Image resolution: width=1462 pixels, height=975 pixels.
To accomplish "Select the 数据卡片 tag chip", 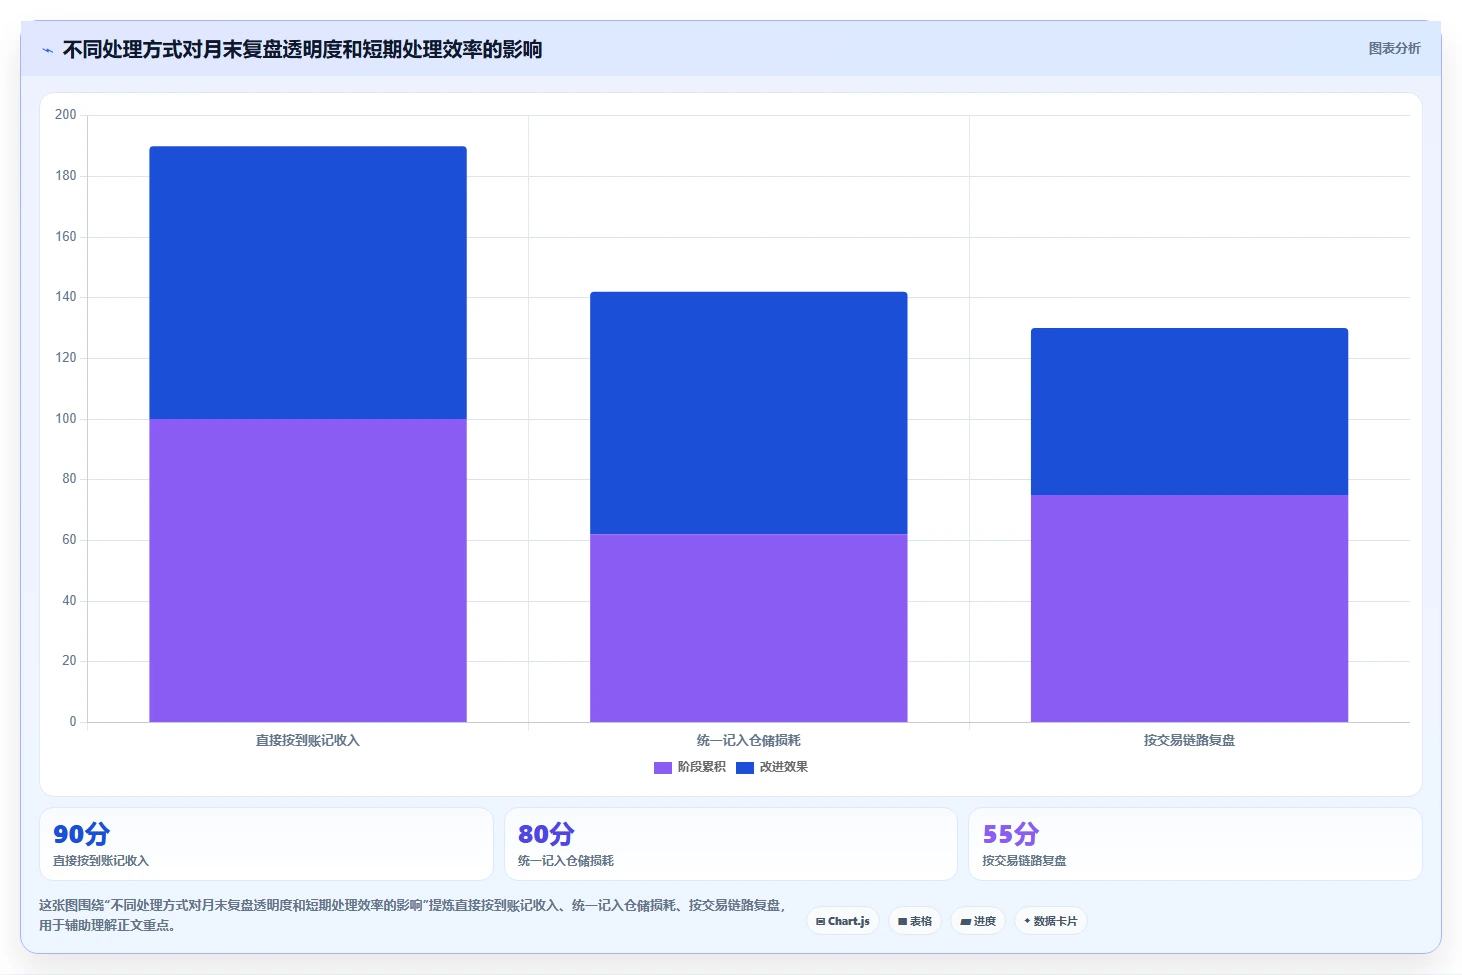I will click(1051, 921).
